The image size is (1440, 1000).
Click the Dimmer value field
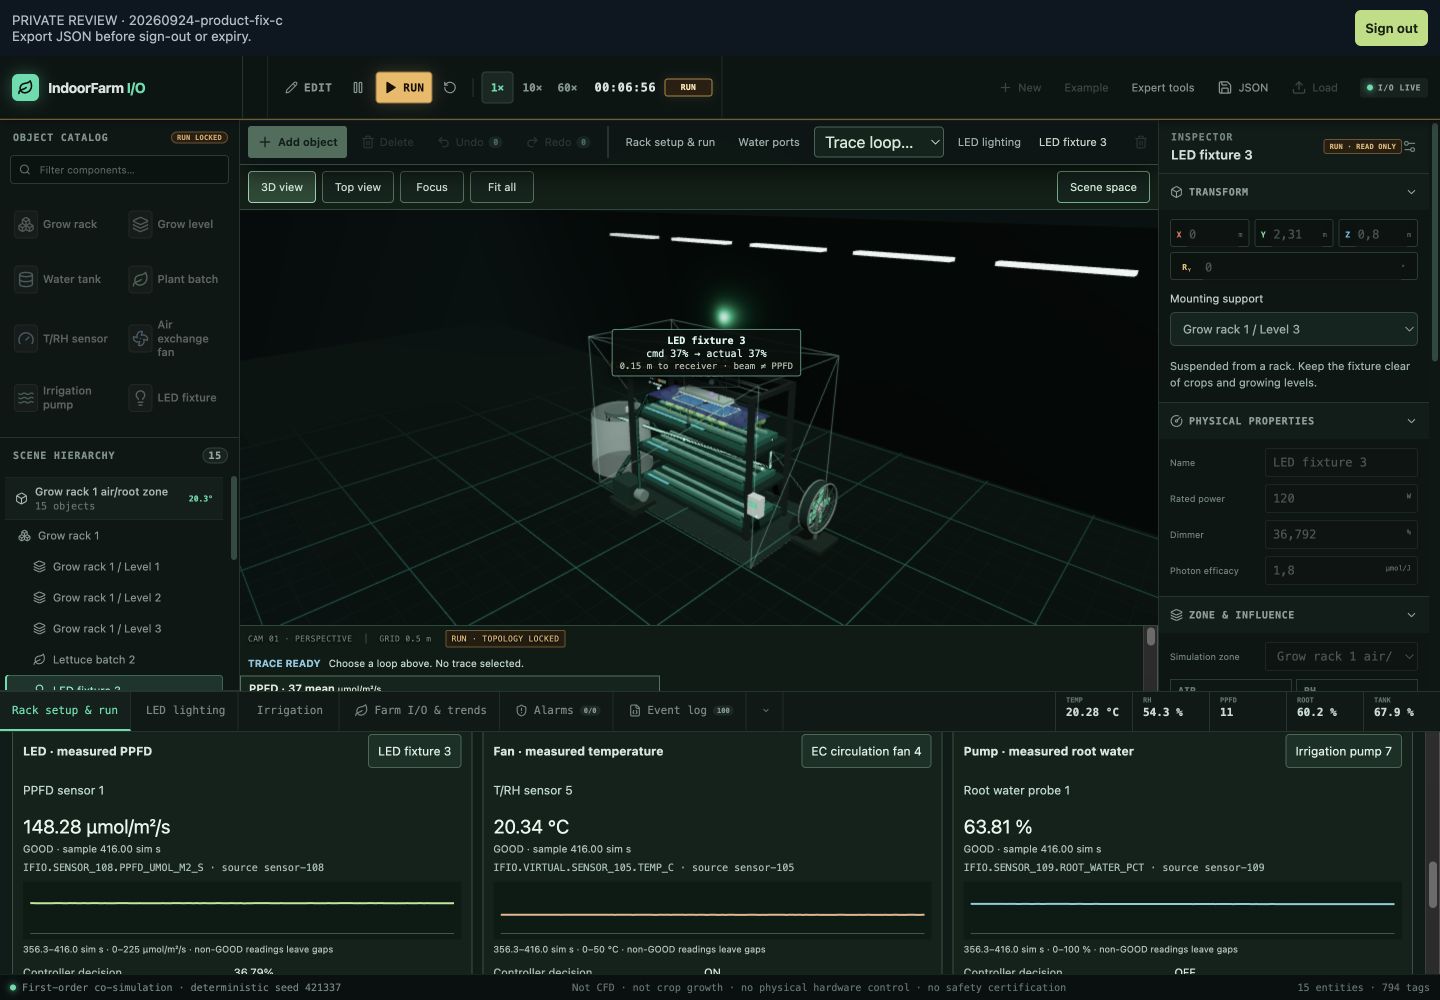1341,534
